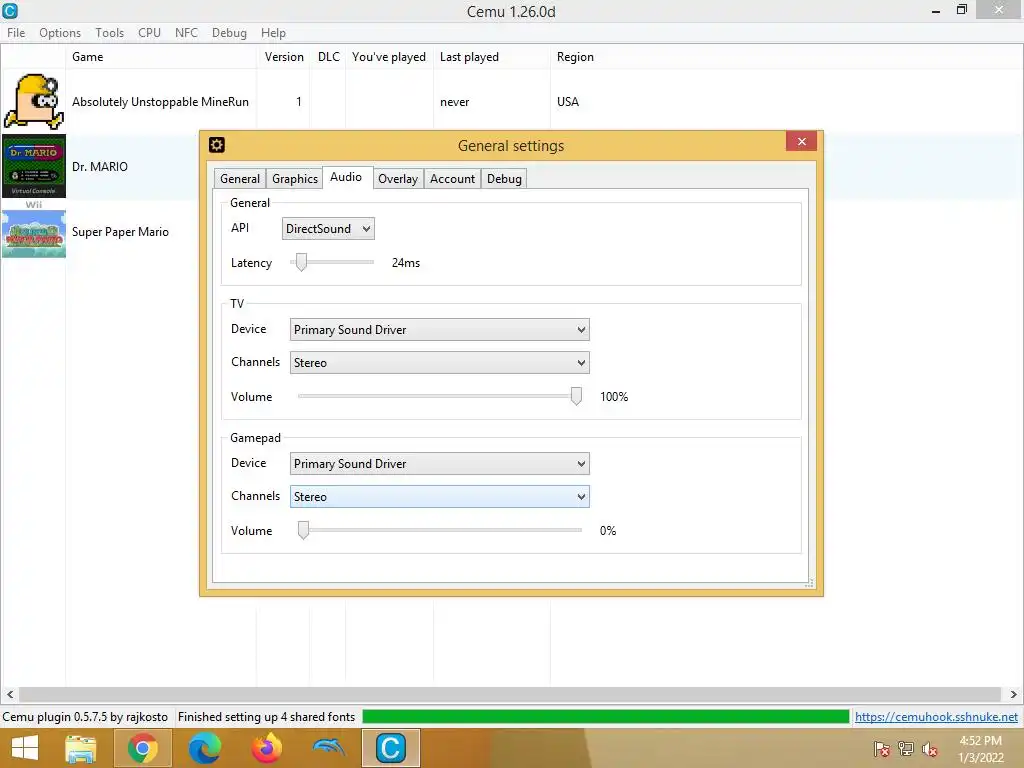Click the Cemu taskbar icon
1024x768 pixels.
point(391,748)
